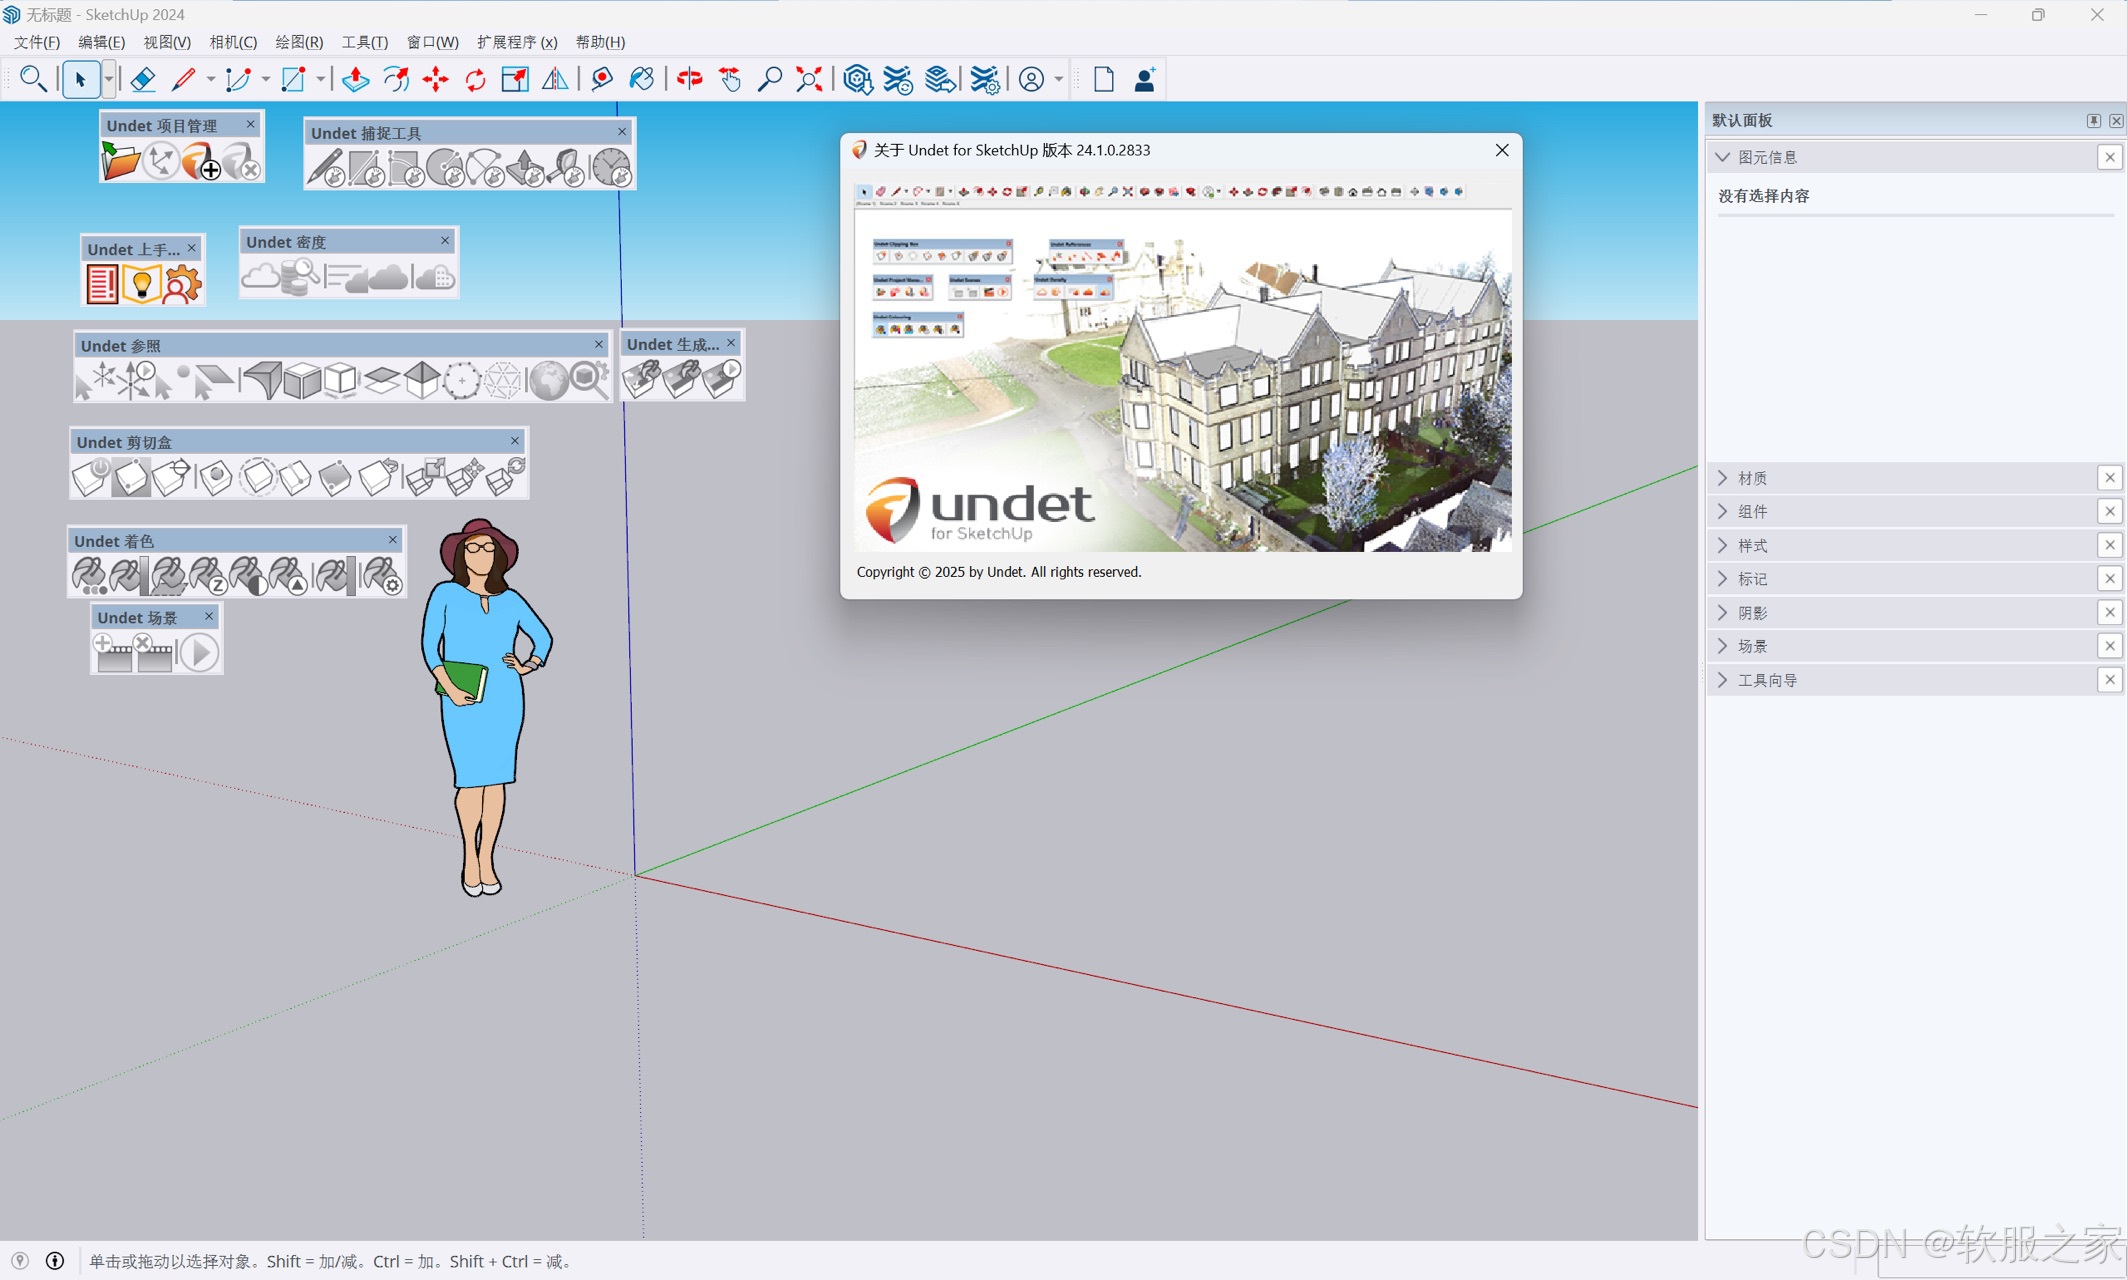
Task: Expand the 样式 panel section
Action: (1722, 545)
